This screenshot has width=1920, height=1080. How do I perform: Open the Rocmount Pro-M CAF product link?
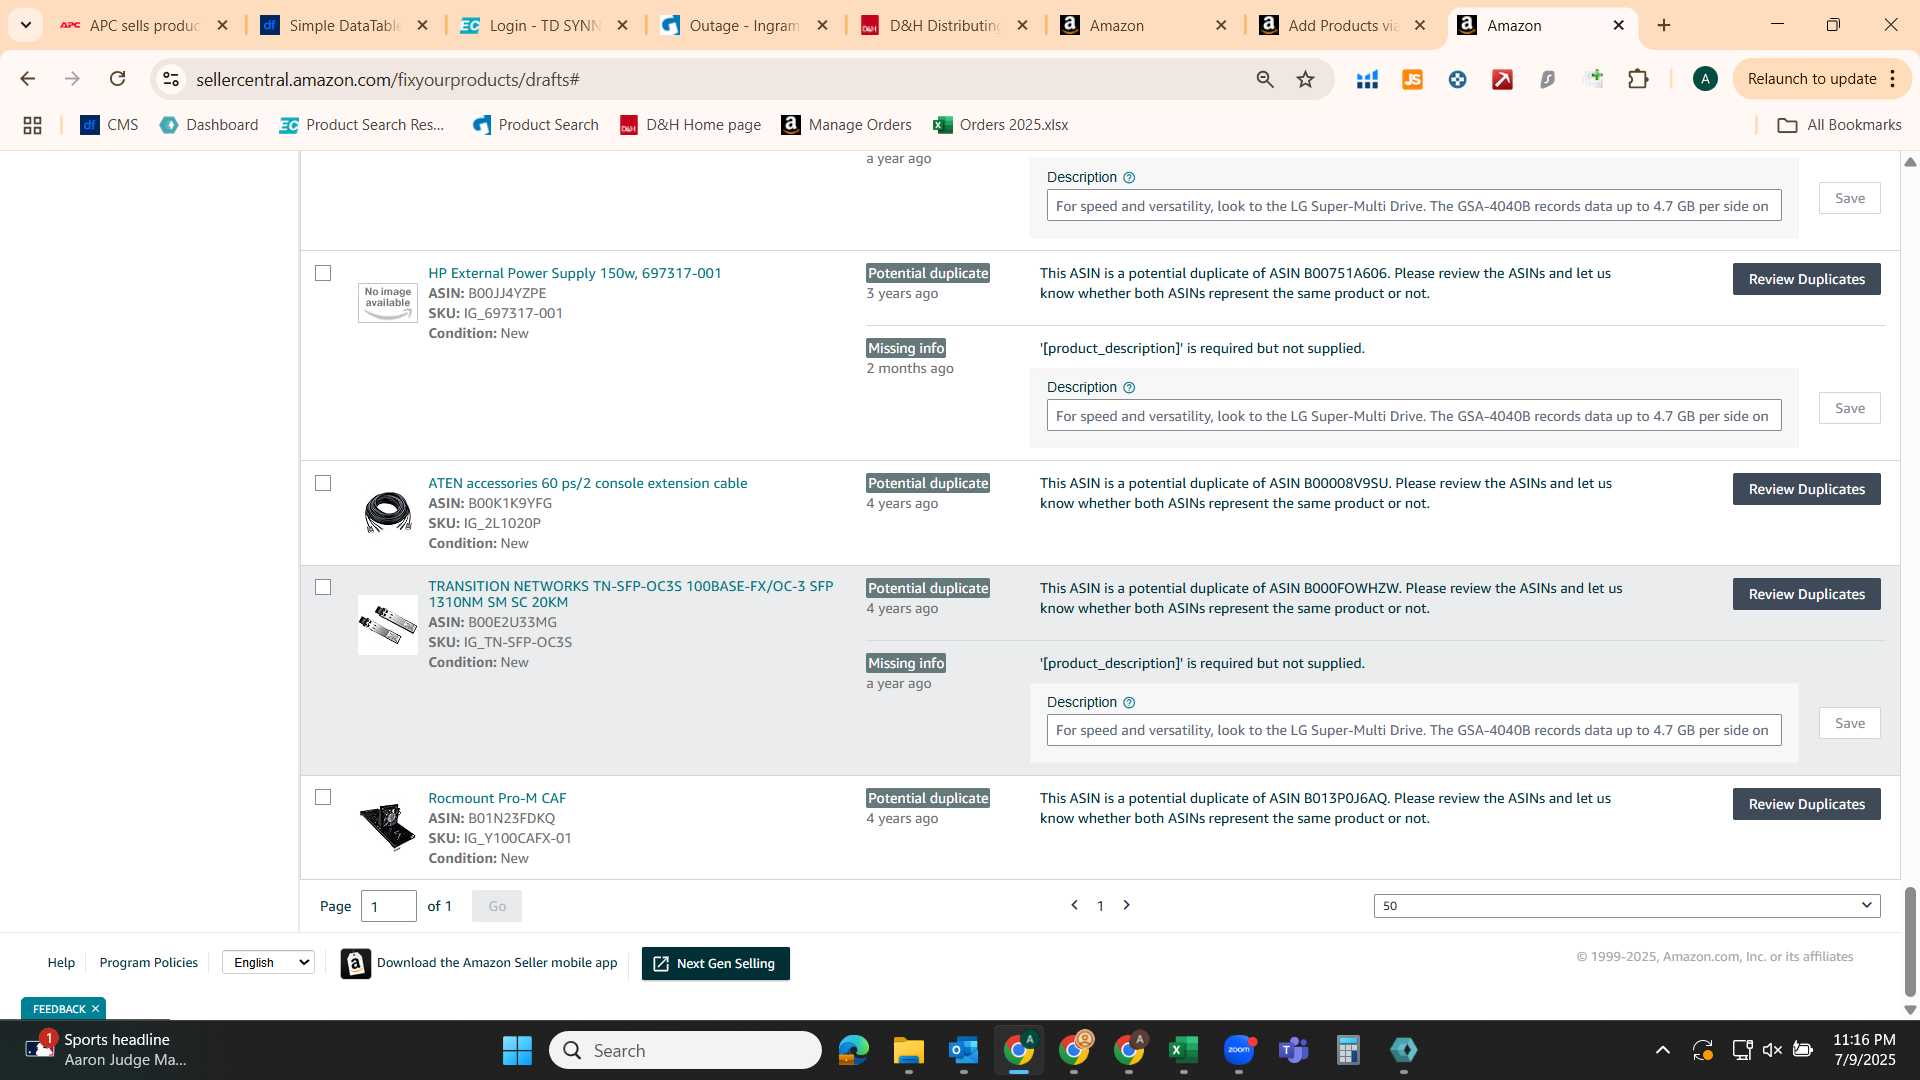tap(497, 798)
